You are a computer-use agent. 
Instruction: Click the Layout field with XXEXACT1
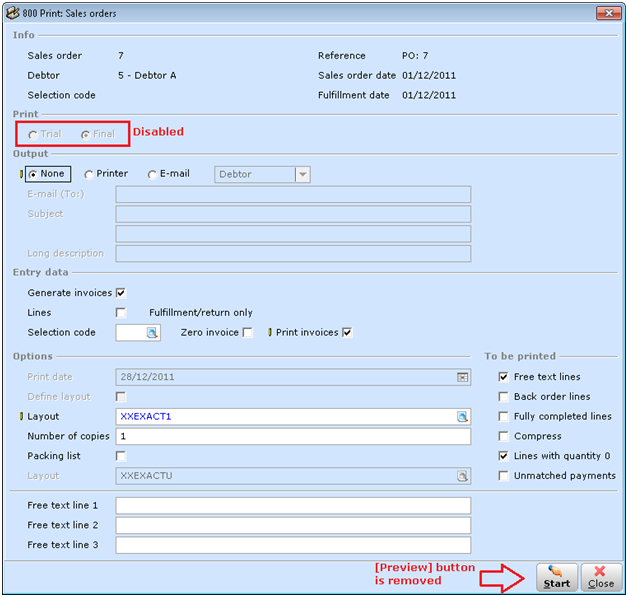click(293, 417)
